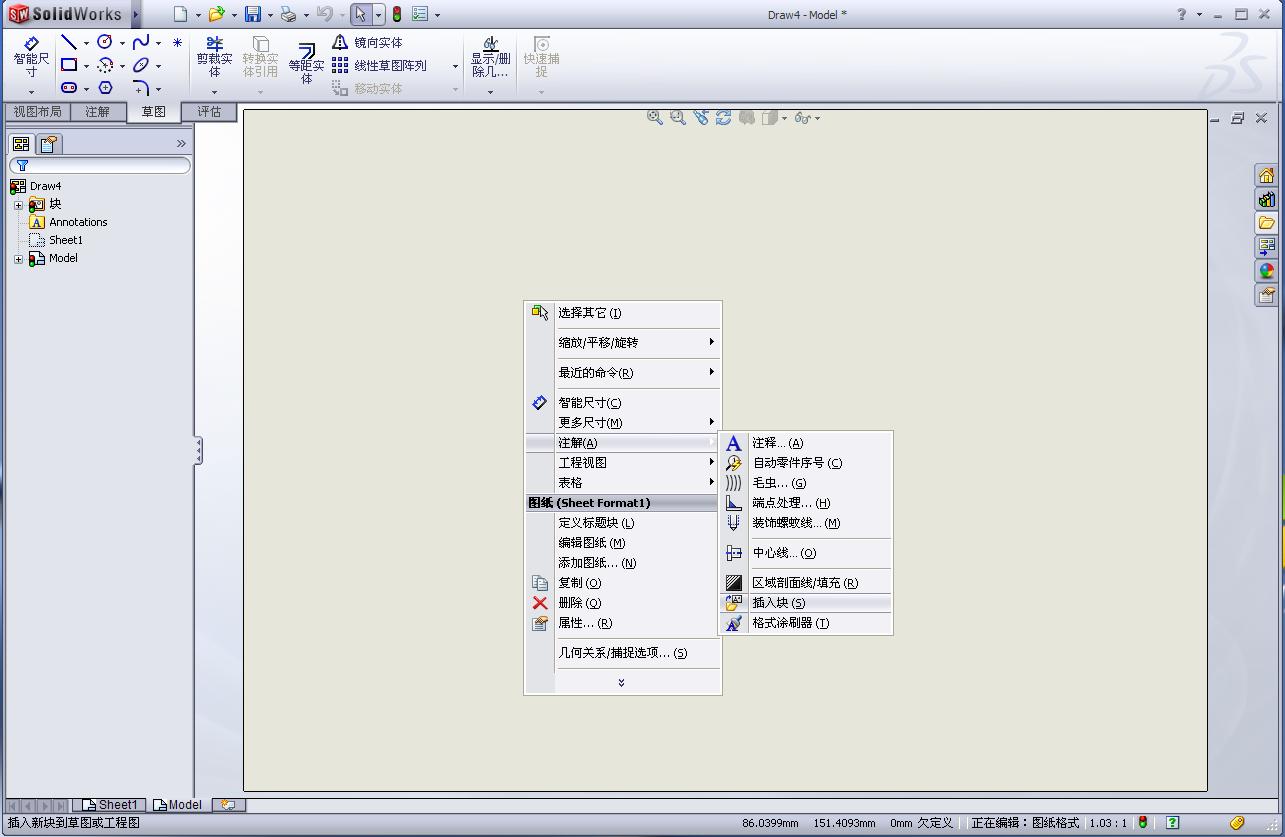Expand the Model node in the tree

point(18,259)
